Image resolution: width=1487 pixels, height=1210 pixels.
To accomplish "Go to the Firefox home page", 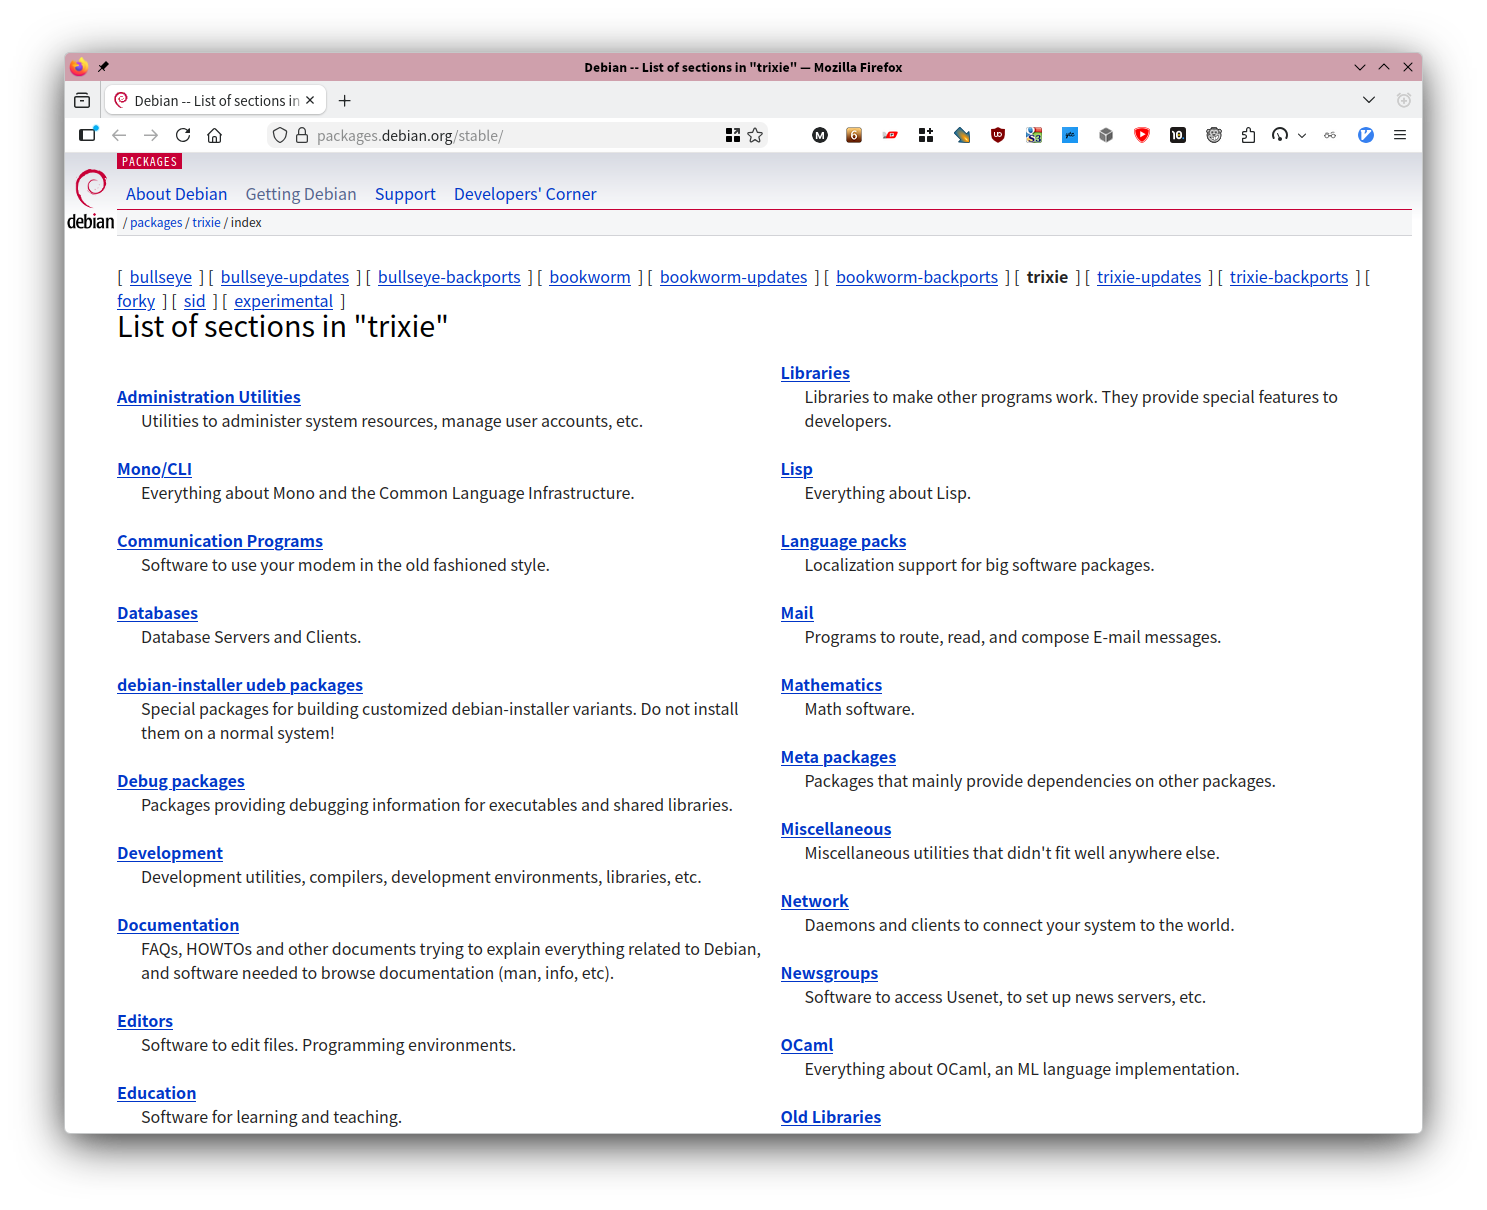I will (x=214, y=135).
